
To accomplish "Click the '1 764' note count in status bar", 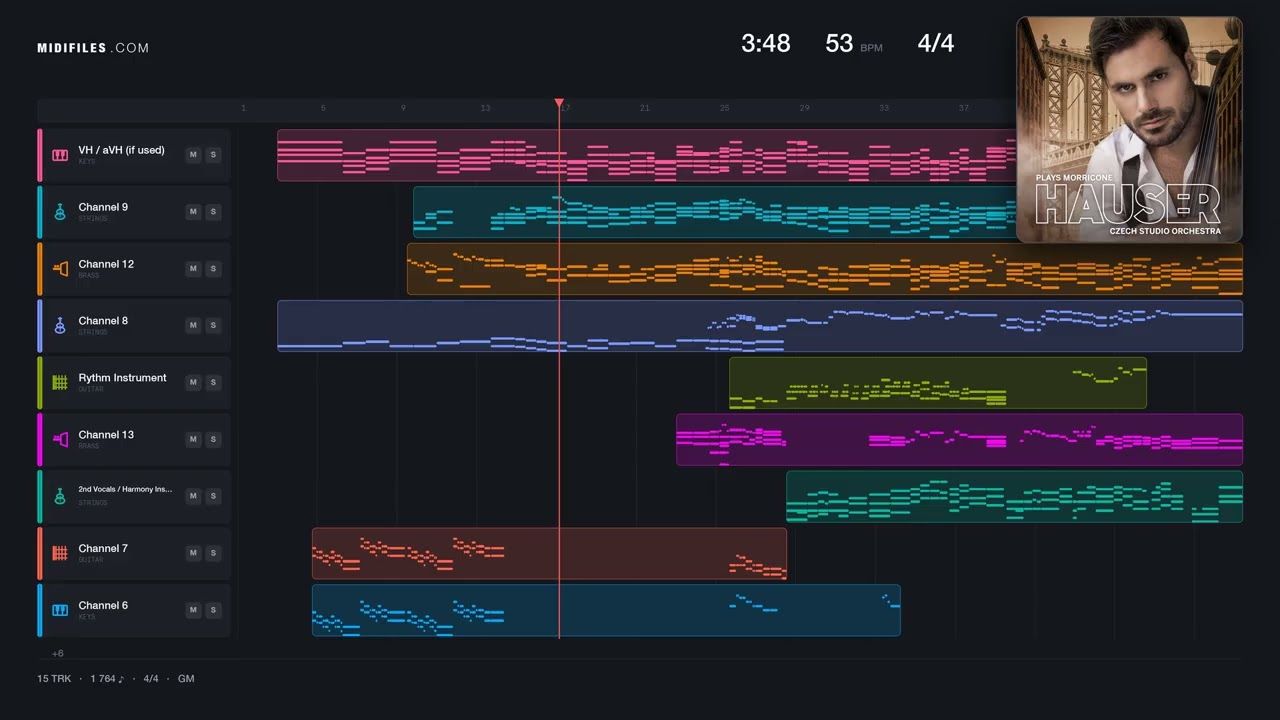I will pos(108,679).
